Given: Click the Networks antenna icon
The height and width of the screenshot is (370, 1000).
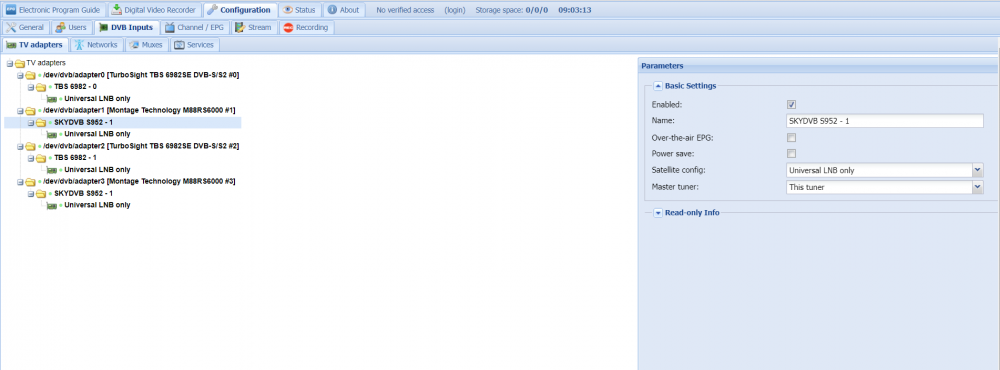Looking at the screenshot, I should pos(79,45).
